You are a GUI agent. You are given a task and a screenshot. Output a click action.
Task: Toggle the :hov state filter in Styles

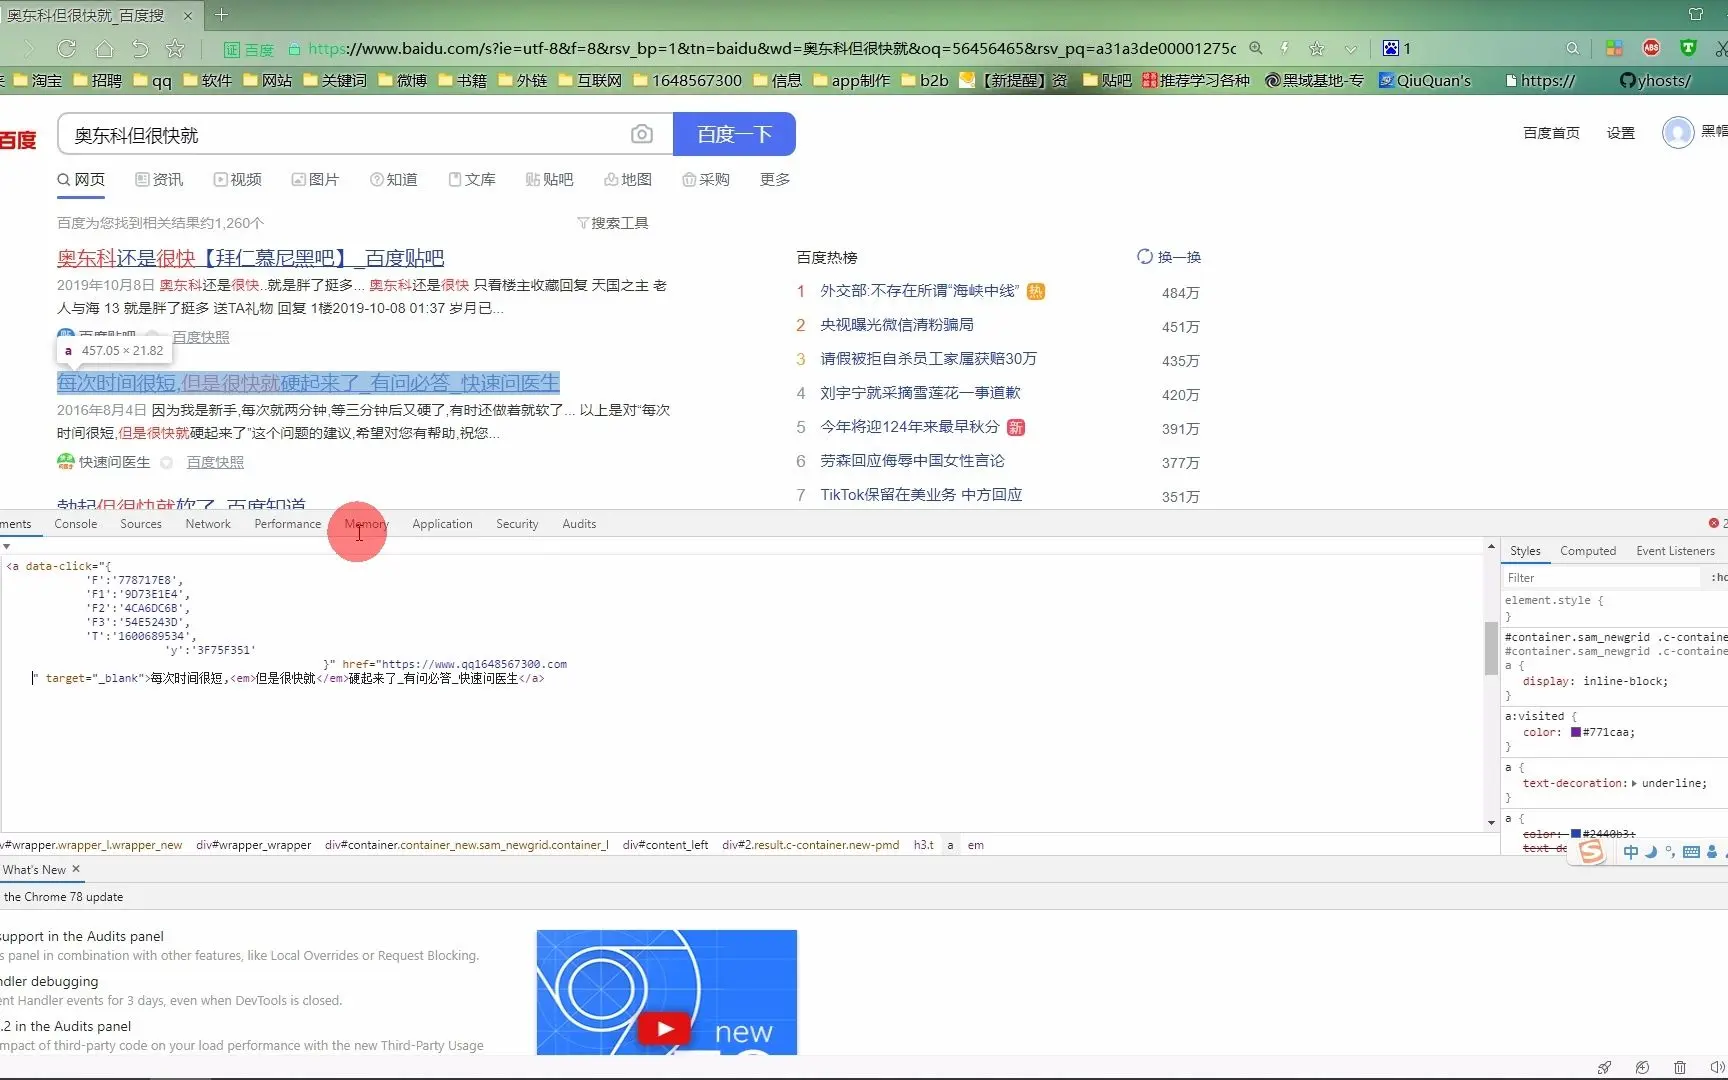1719,577
